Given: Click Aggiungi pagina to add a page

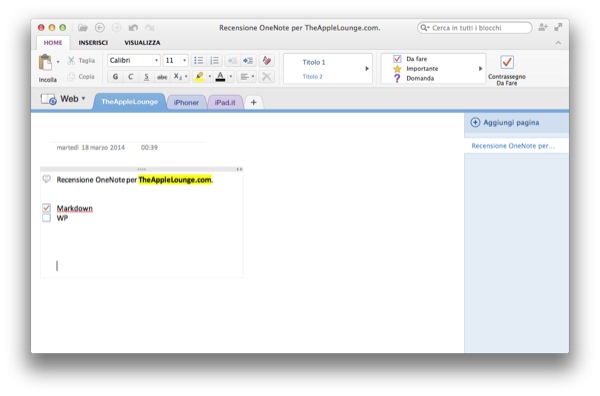Looking at the screenshot, I should 505,123.
